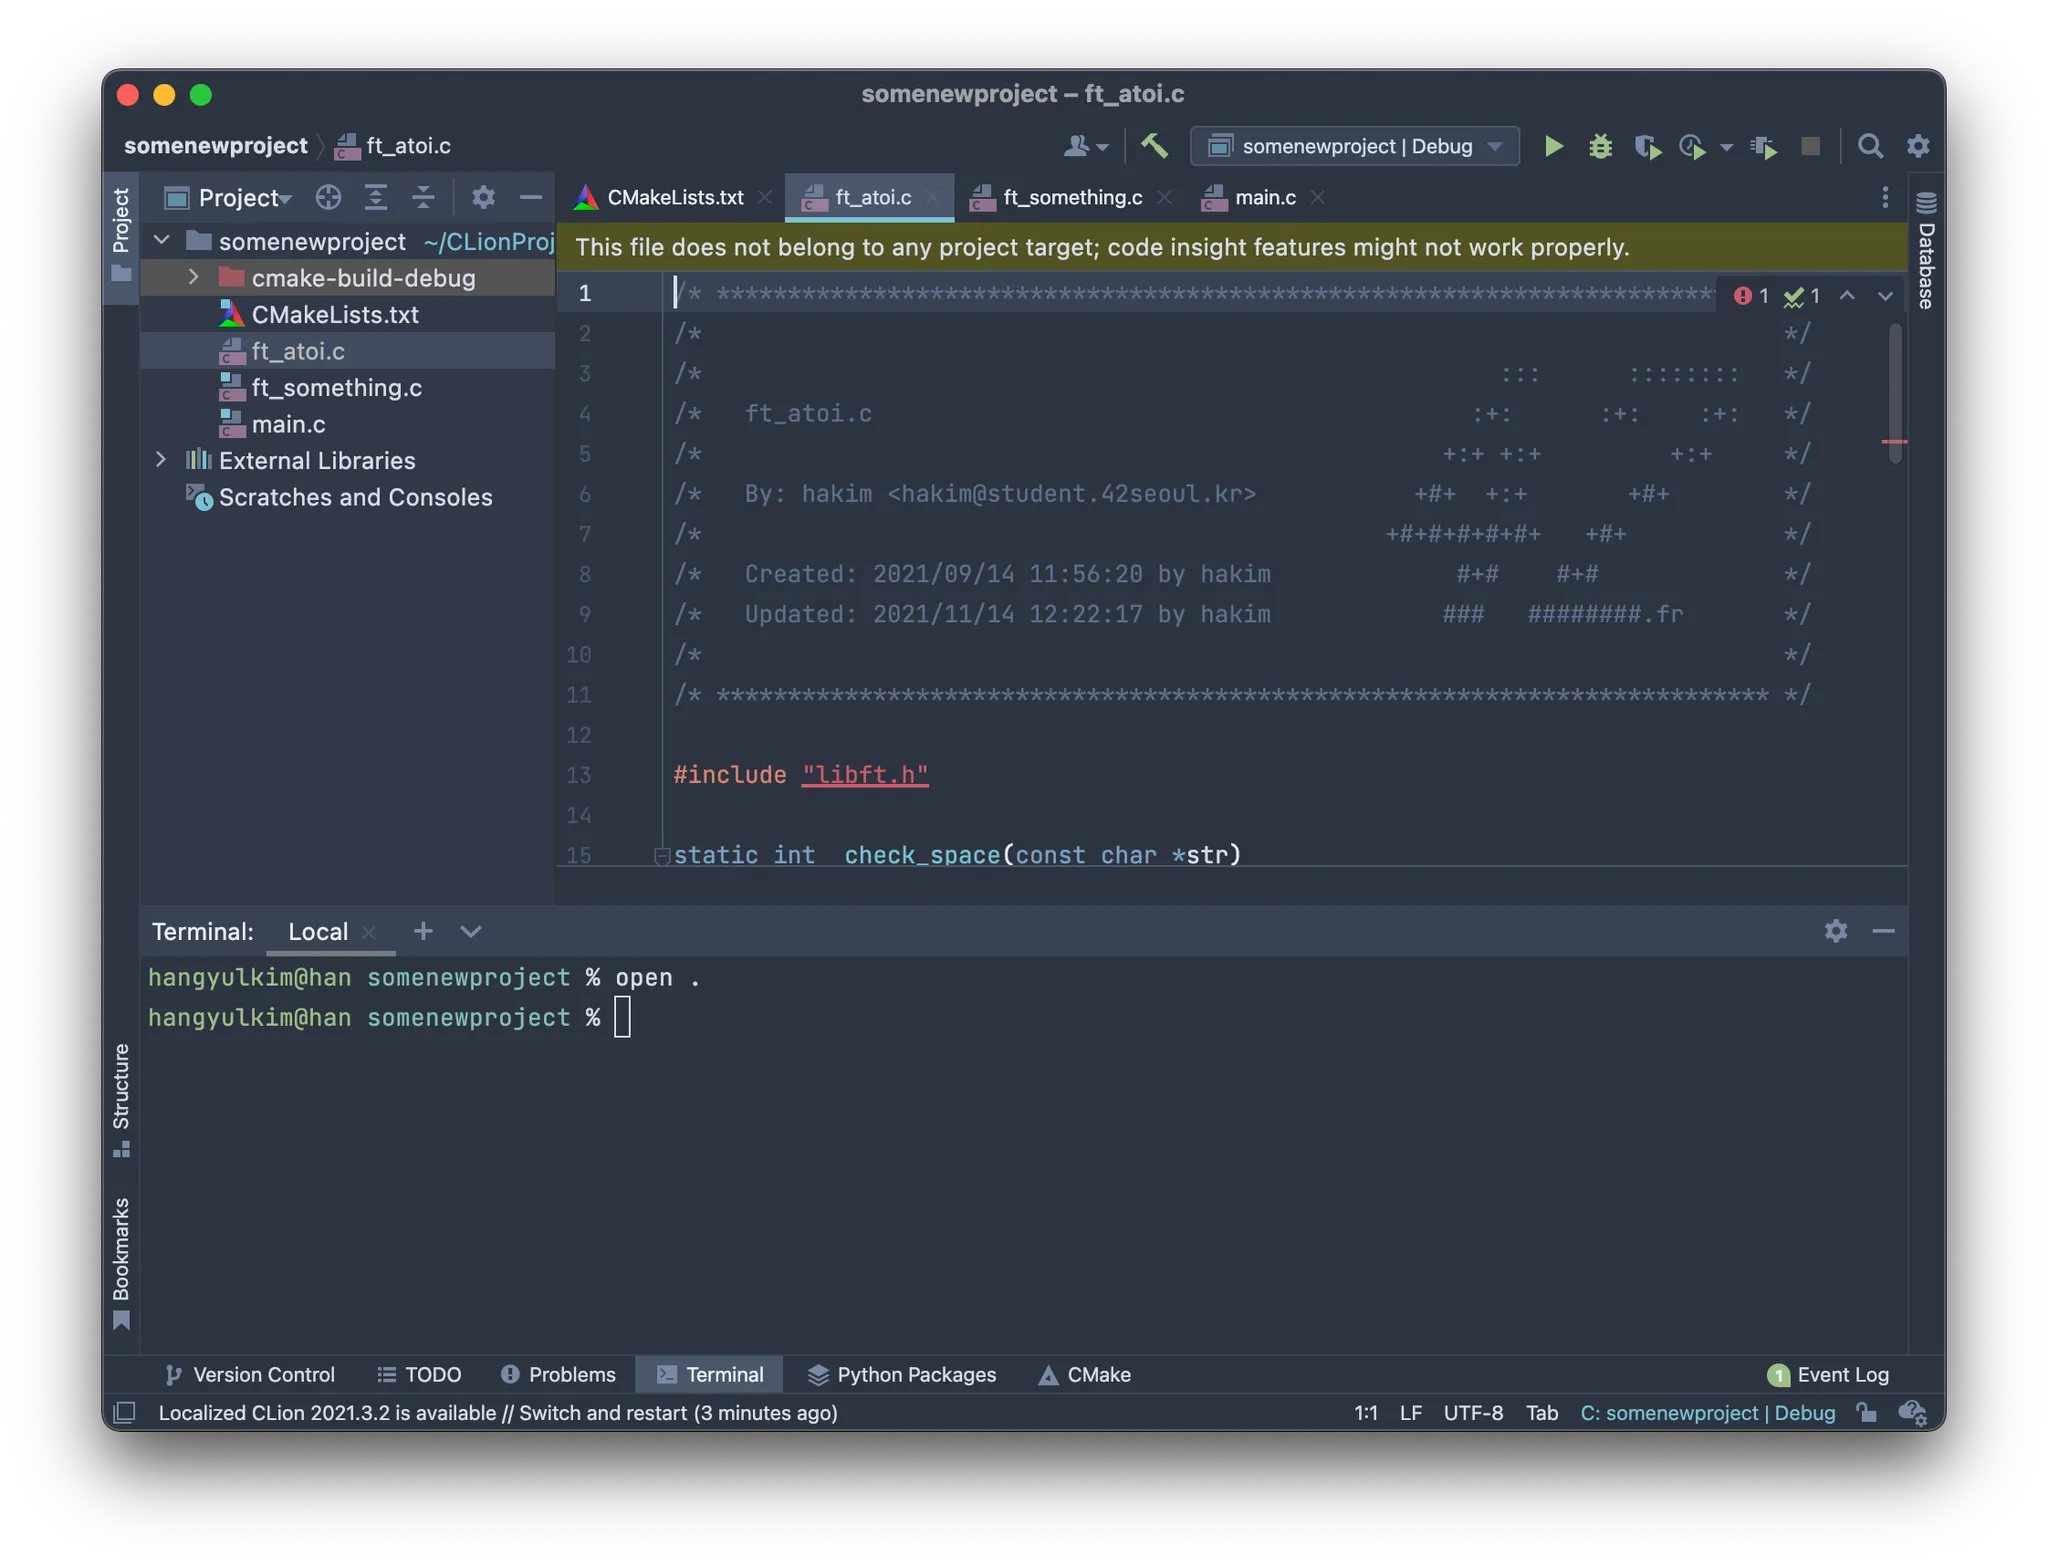Expand External Libraries tree node
This screenshot has width=2048, height=1566.
coord(161,460)
